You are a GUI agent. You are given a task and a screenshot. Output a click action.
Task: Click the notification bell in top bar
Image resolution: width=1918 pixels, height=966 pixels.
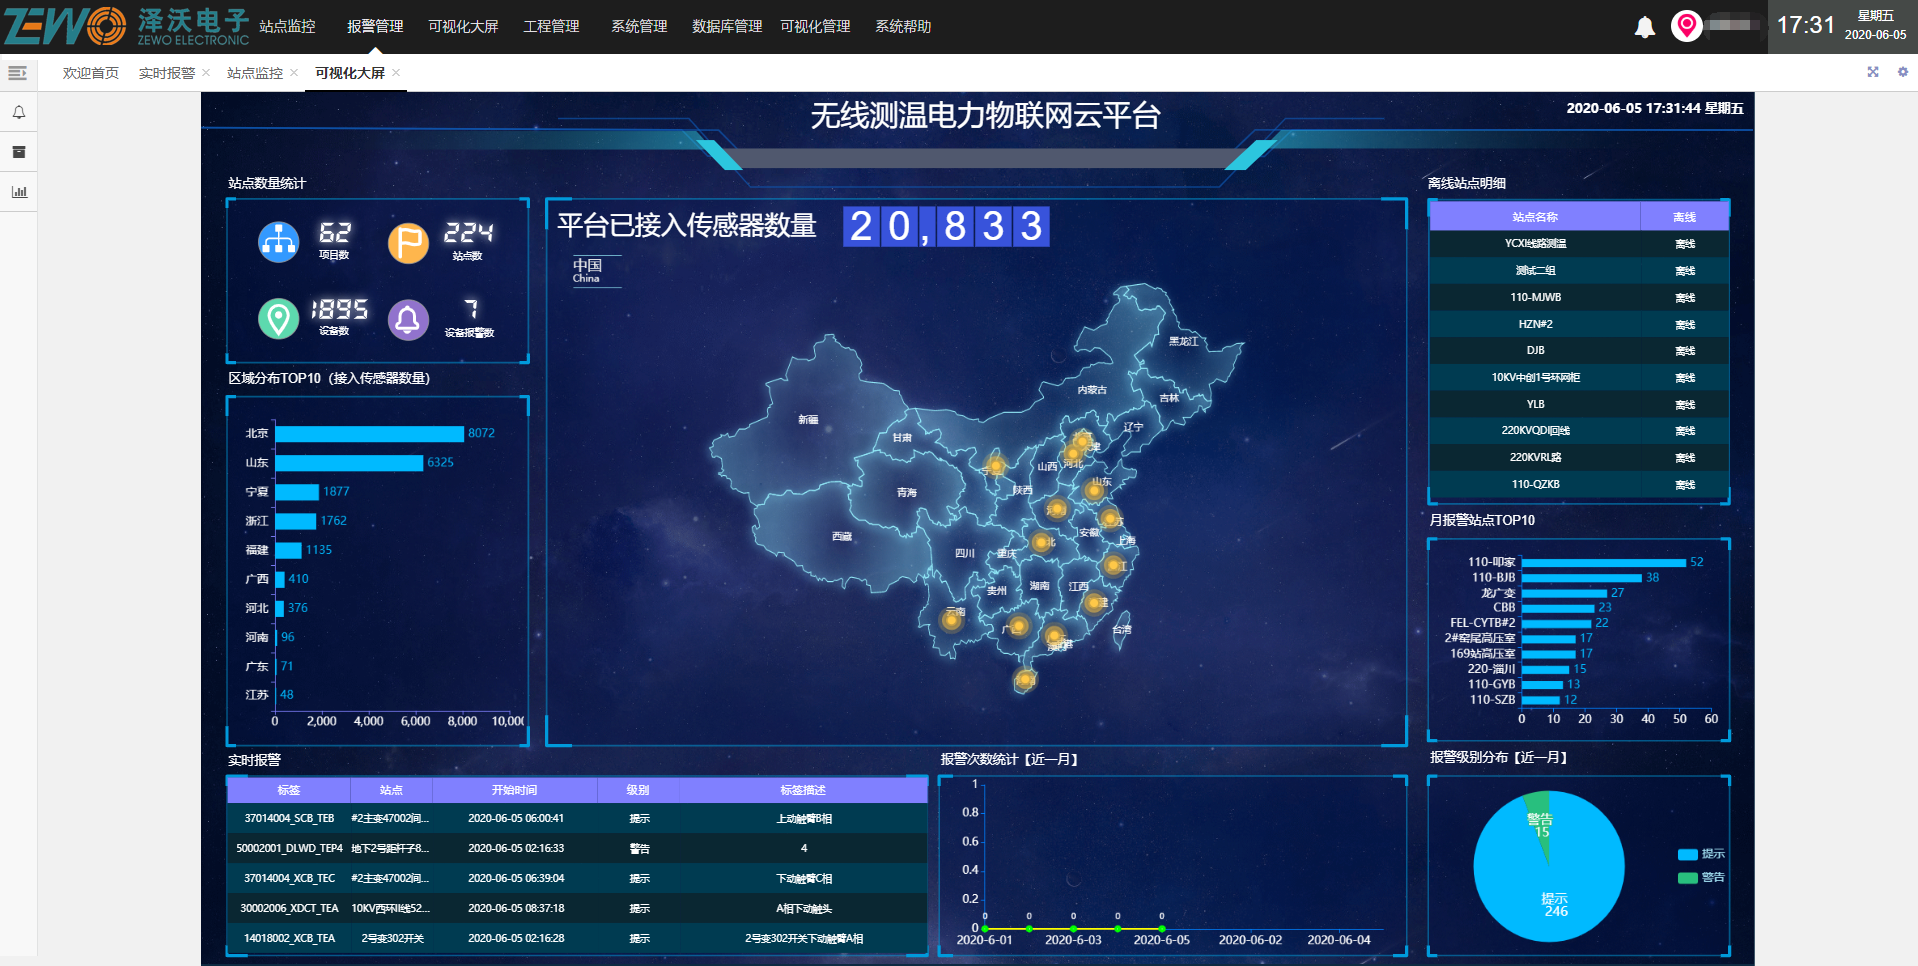click(x=1644, y=27)
